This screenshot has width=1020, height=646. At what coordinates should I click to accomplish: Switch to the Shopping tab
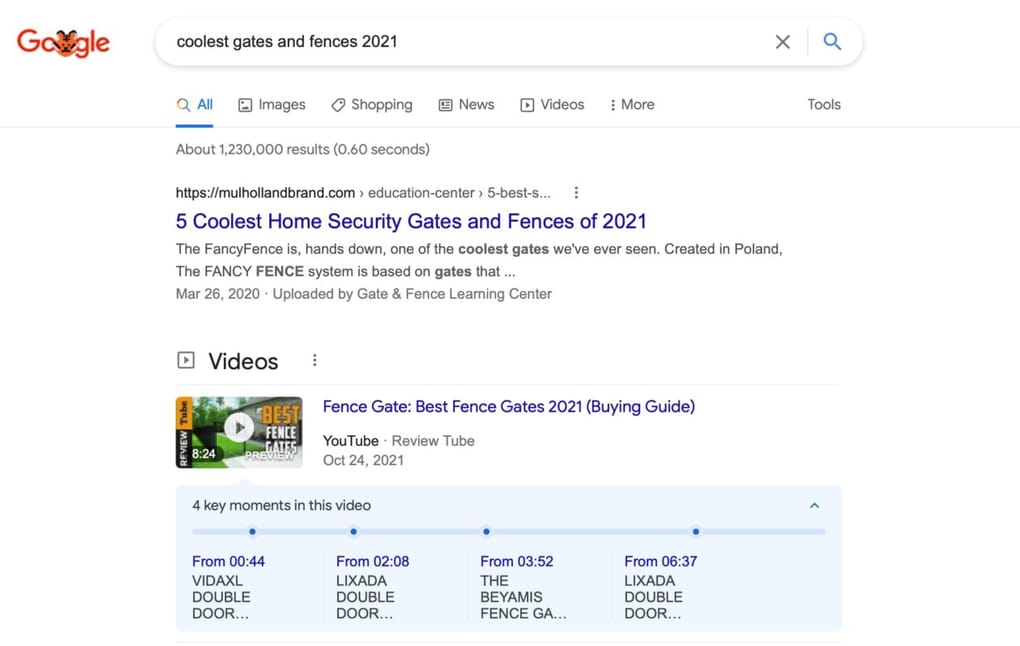(x=371, y=105)
